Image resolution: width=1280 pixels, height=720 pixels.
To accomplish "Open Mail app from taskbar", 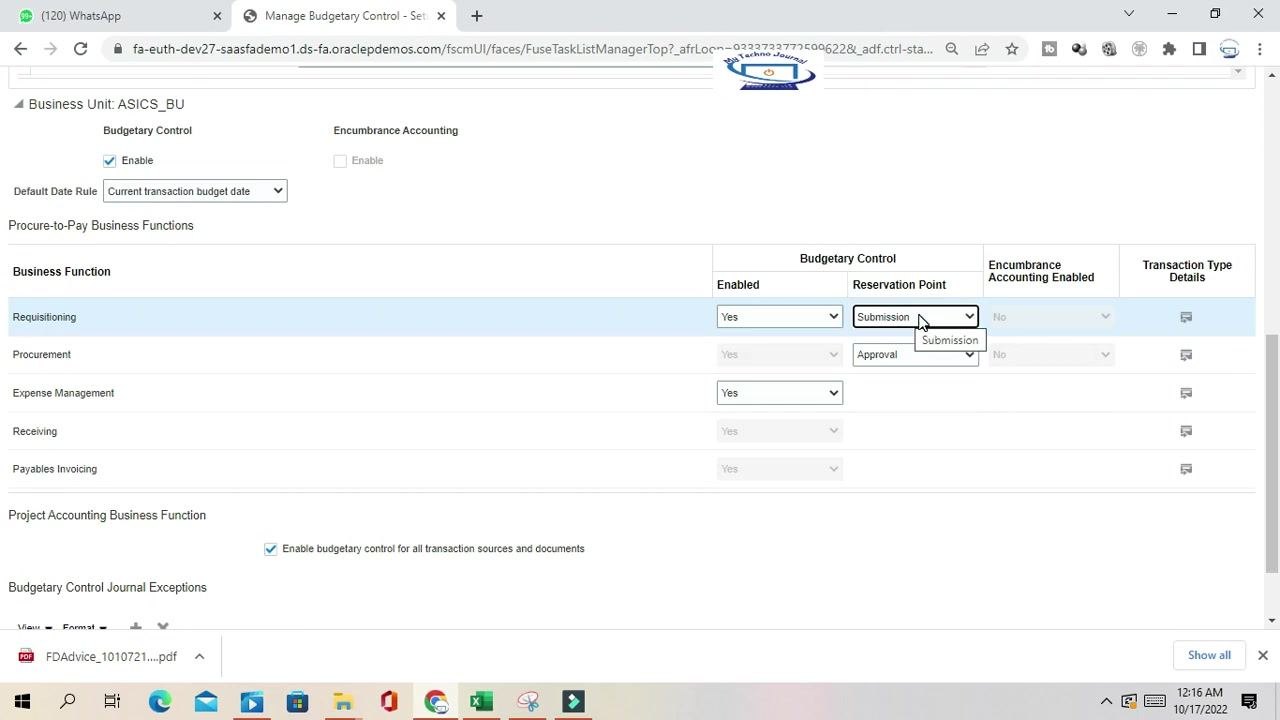I will click(x=206, y=701).
